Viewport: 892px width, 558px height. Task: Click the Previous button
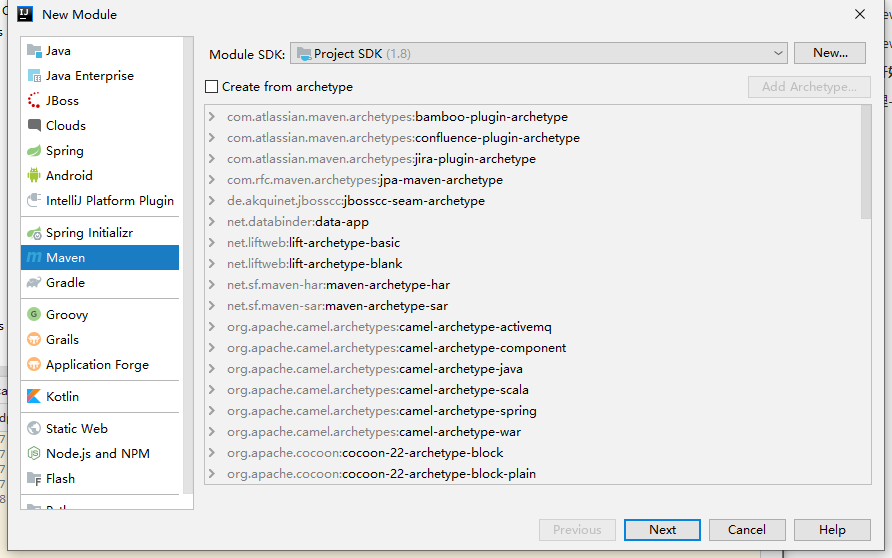click(x=577, y=530)
